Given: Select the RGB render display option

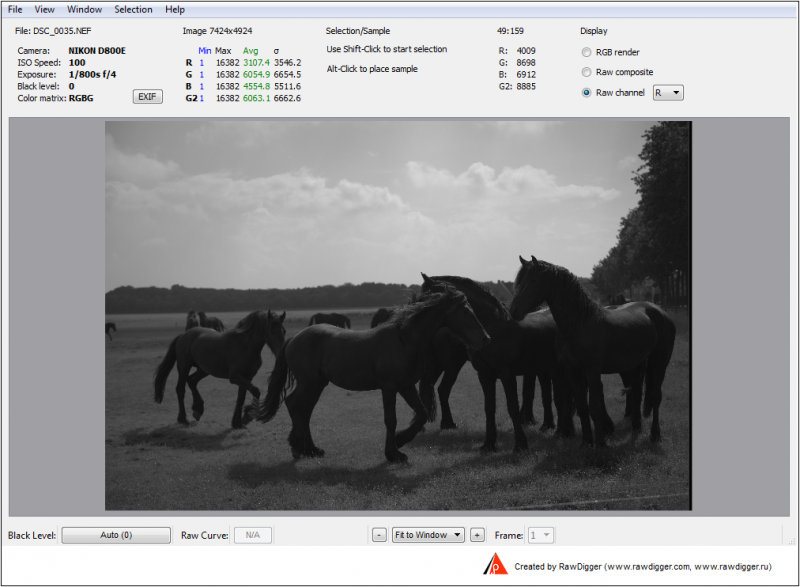Looking at the screenshot, I should click(x=611, y=52).
